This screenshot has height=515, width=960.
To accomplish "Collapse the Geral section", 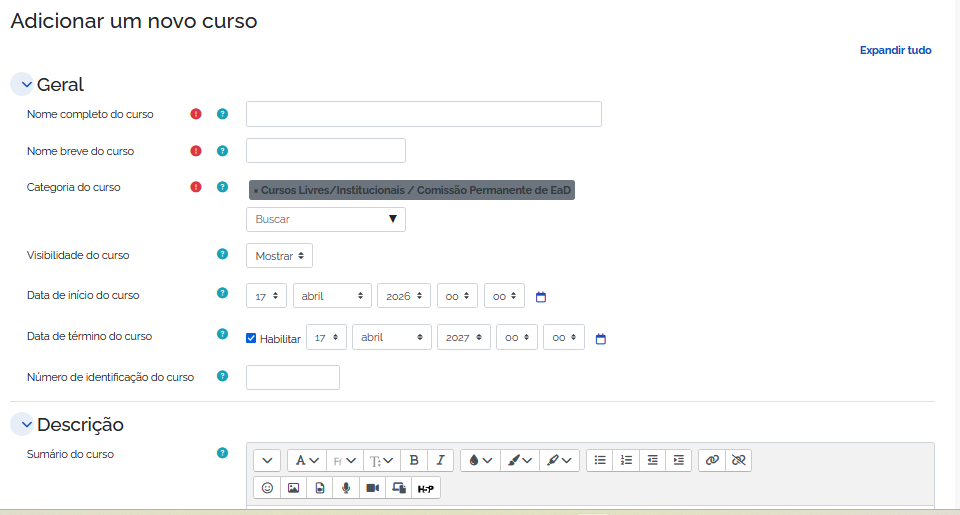I will pyautogui.click(x=26, y=85).
